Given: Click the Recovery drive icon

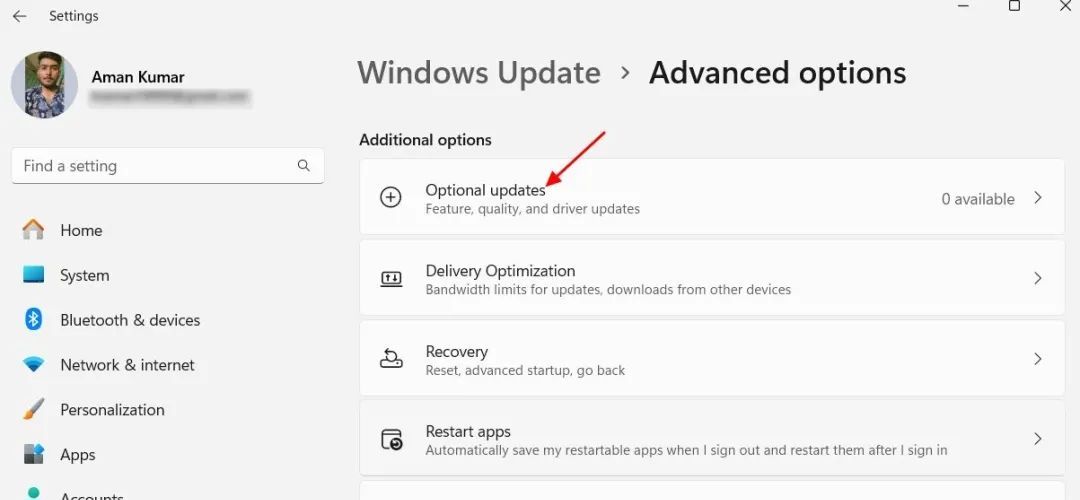Looking at the screenshot, I should click(391, 359).
